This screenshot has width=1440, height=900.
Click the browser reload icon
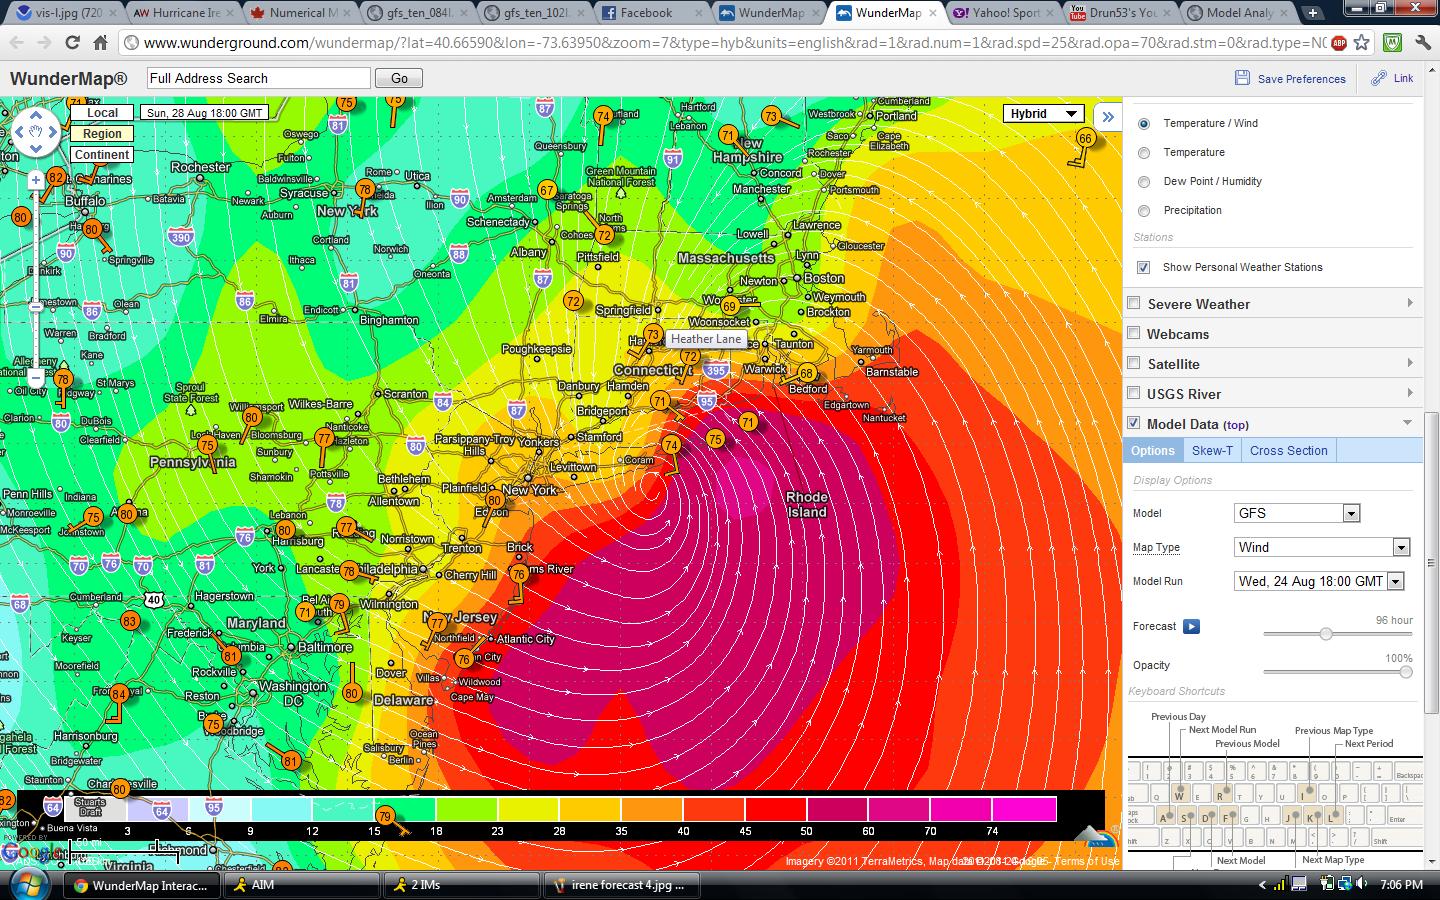coord(72,42)
